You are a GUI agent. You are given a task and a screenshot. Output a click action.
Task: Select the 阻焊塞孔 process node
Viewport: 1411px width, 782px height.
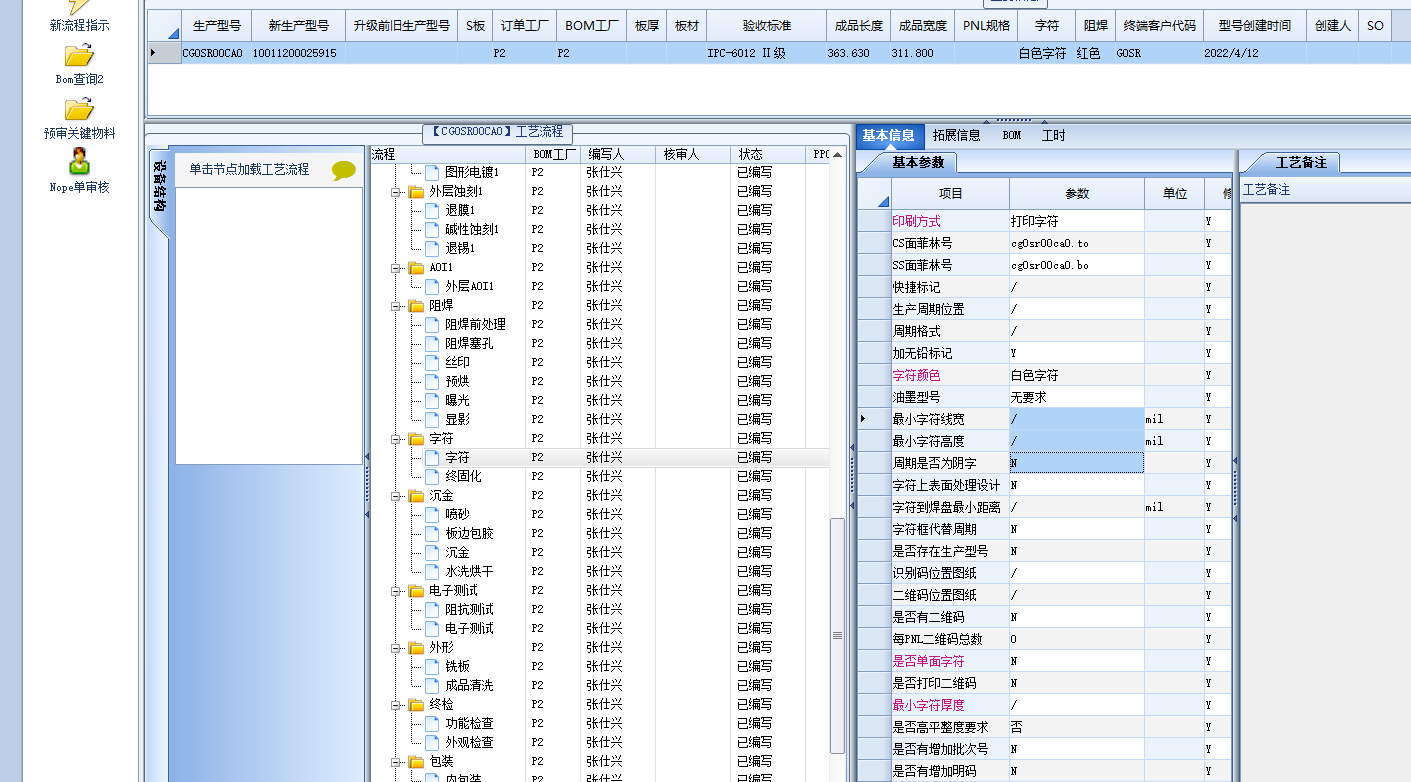[469, 343]
